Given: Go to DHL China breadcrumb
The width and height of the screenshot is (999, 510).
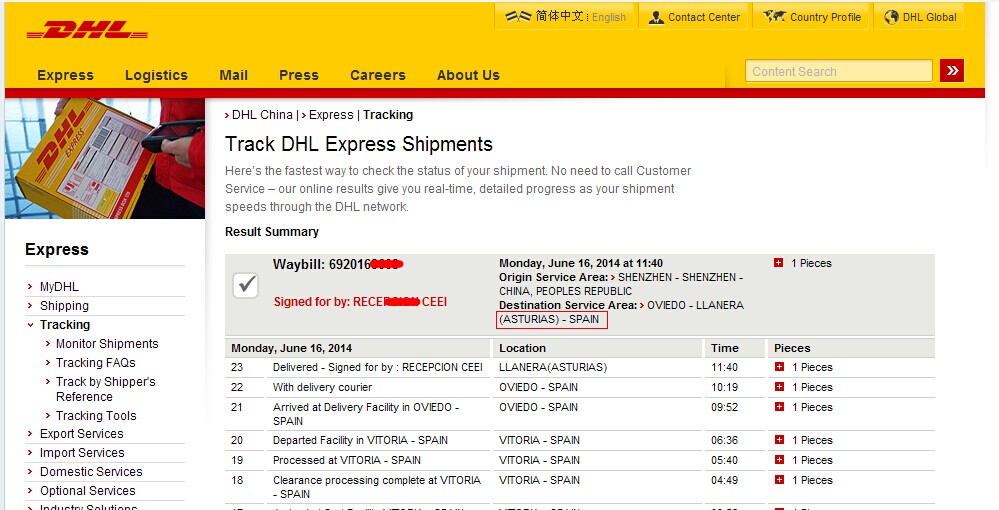Looking at the screenshot, I should [x=262, y=115].
